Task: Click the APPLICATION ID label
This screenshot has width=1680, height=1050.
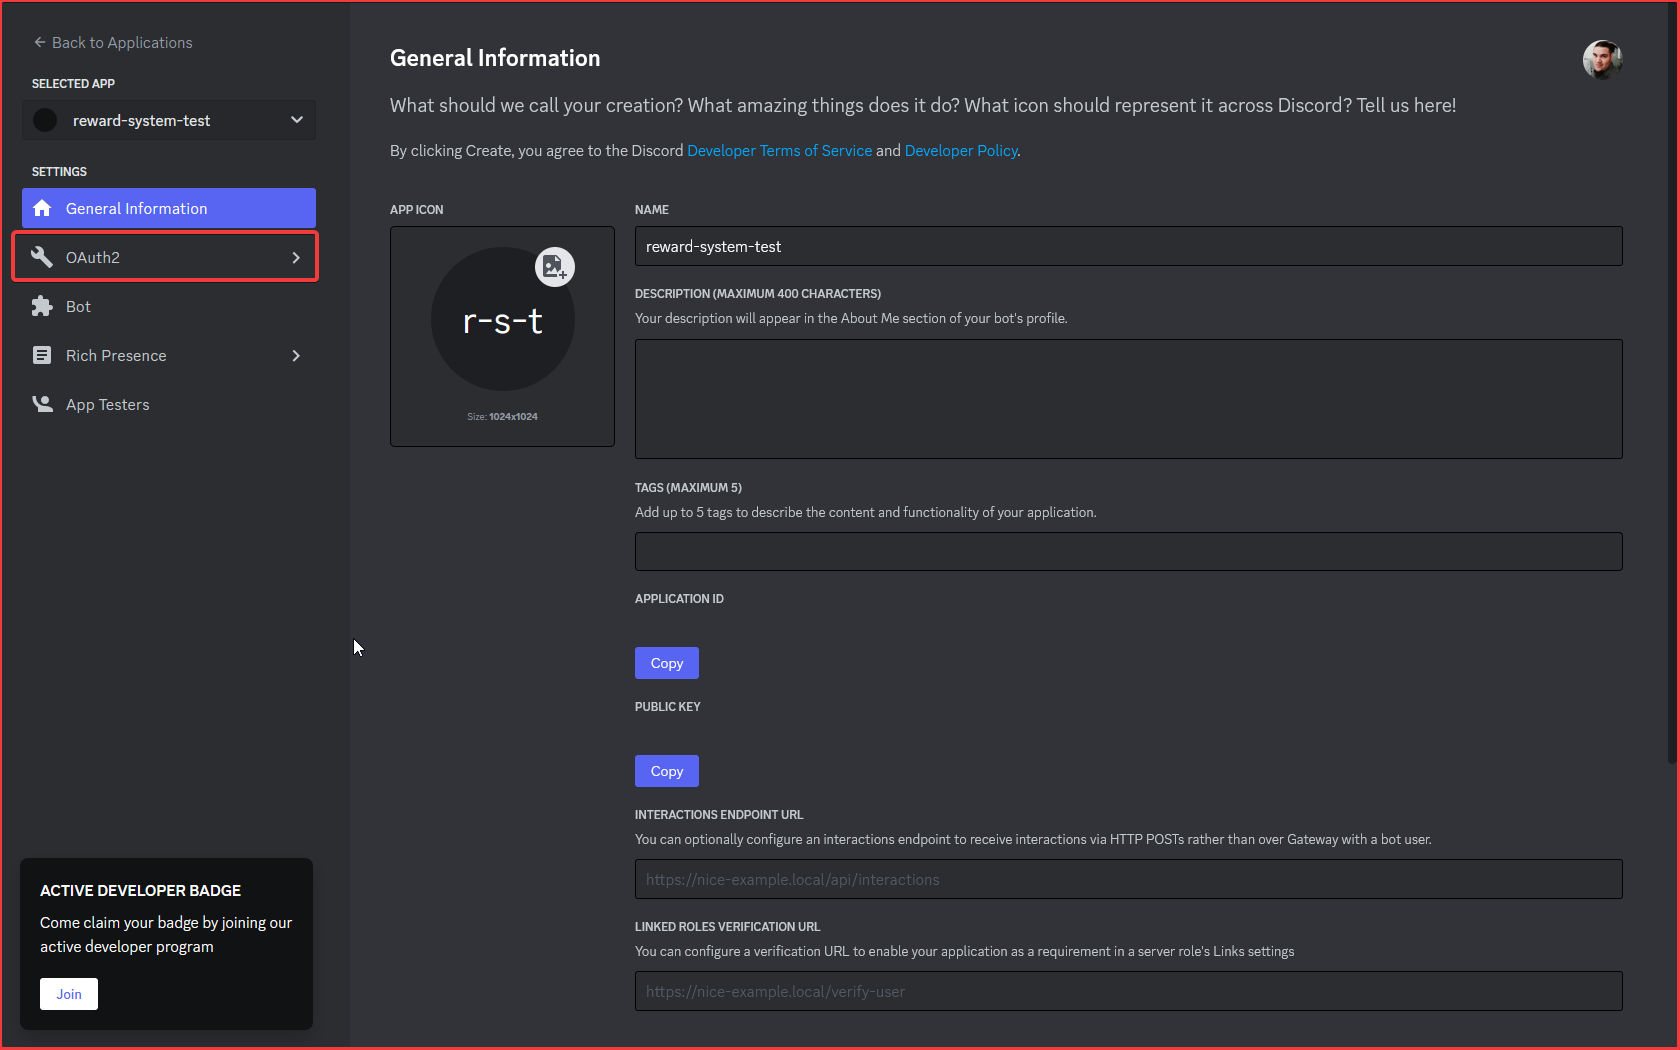Action: click(679, 599)
